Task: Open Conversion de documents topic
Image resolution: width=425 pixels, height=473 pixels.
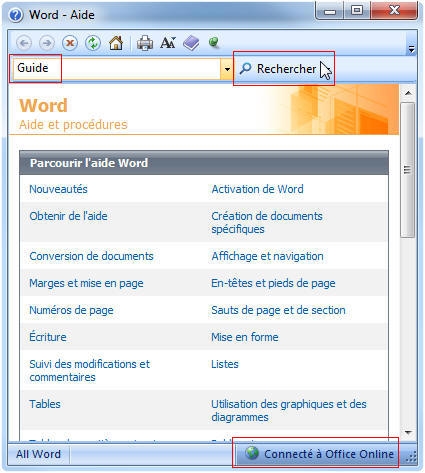Action: click(x=91, y=256)
